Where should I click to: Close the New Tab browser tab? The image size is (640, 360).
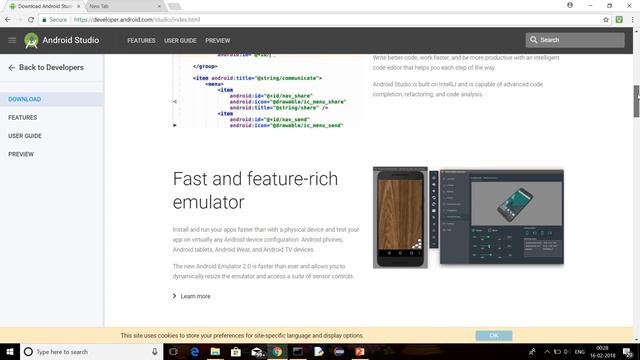[159, 7]
